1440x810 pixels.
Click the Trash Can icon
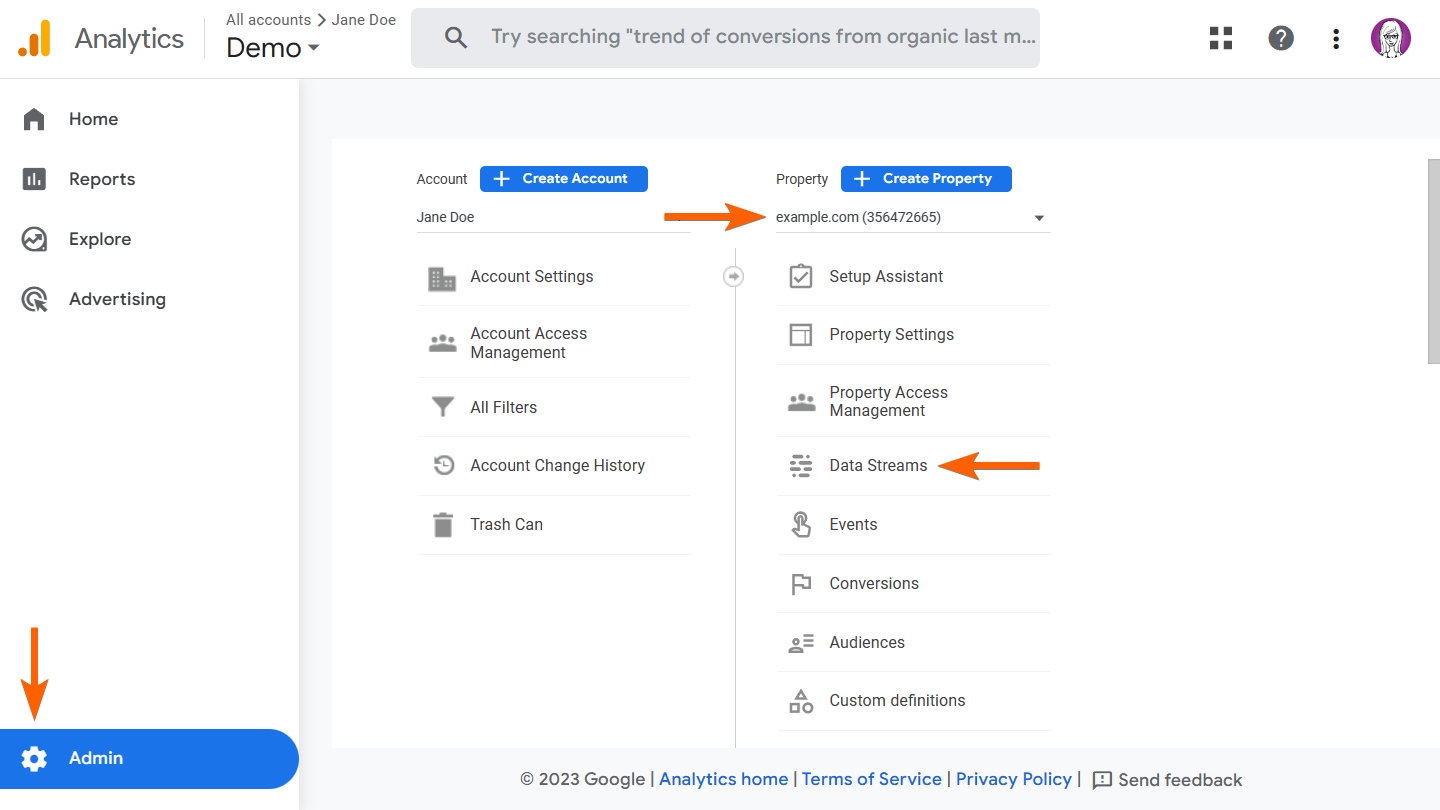442,525
